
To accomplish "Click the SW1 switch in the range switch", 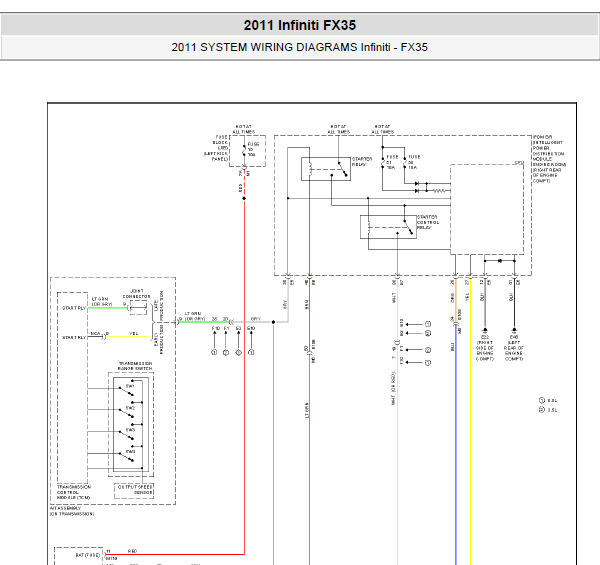I will coord(127,389).
